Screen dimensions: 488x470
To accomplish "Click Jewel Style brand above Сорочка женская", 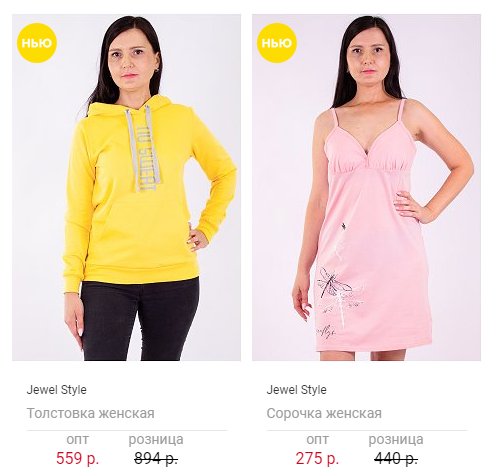I will [296, 390].
